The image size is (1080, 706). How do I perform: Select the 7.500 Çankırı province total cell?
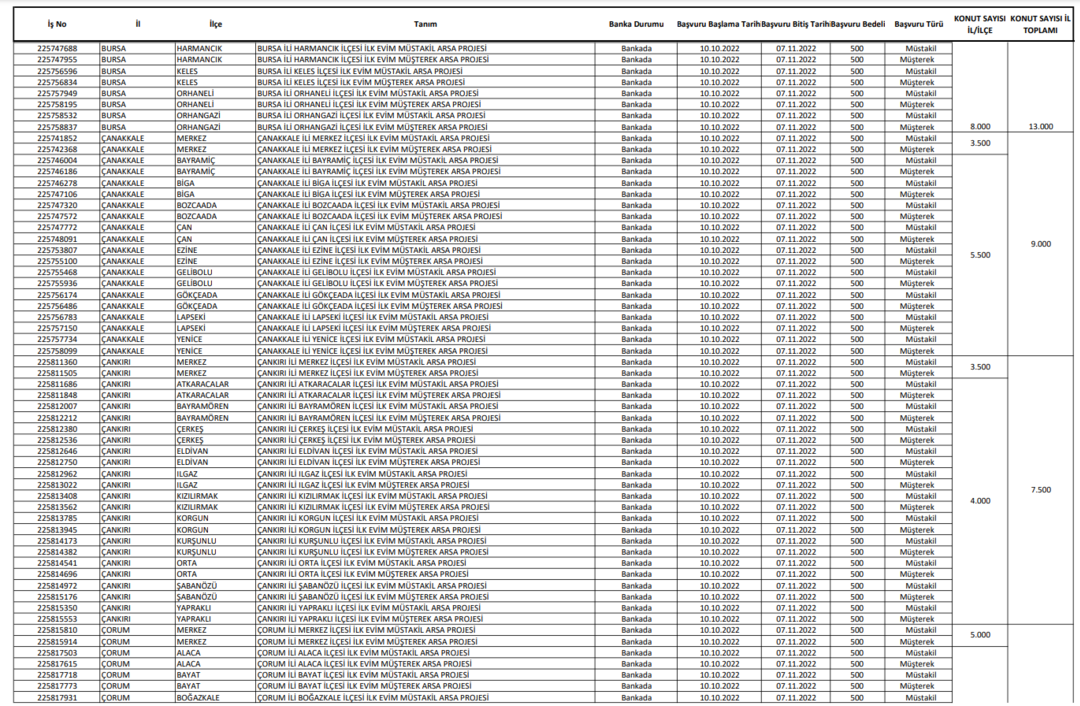[x=1040, y=490]
